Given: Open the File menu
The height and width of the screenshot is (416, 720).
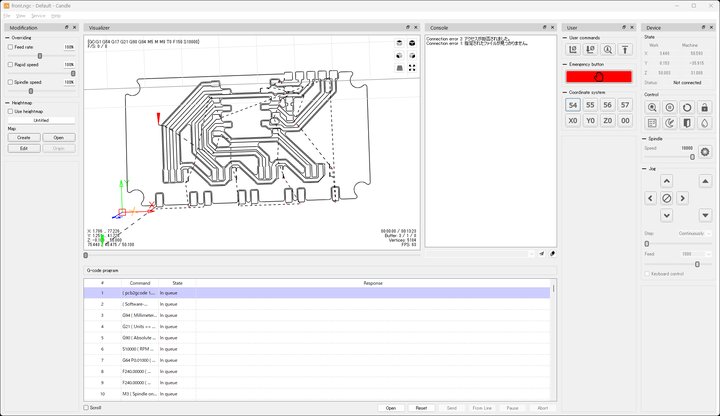Looking at the screenshot, I should click(x=7, y=16).
